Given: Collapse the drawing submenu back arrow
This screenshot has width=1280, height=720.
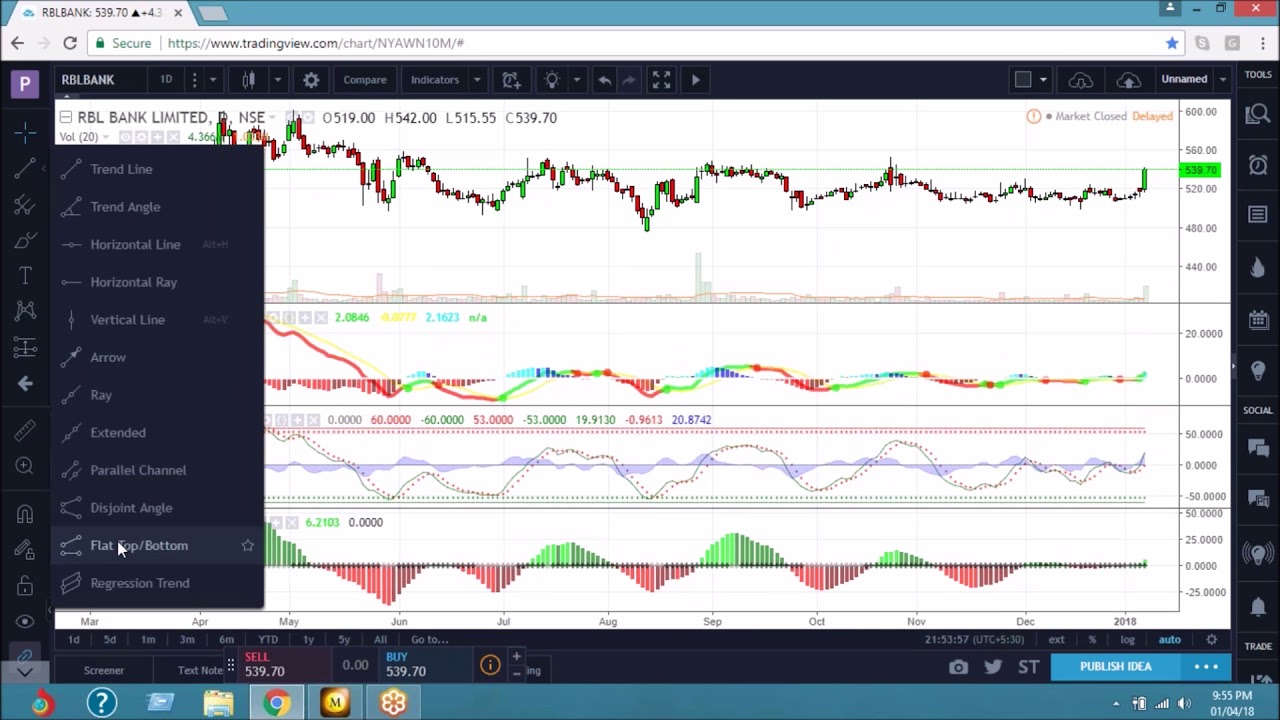Looking at the screenshot, I should [25, 383].
